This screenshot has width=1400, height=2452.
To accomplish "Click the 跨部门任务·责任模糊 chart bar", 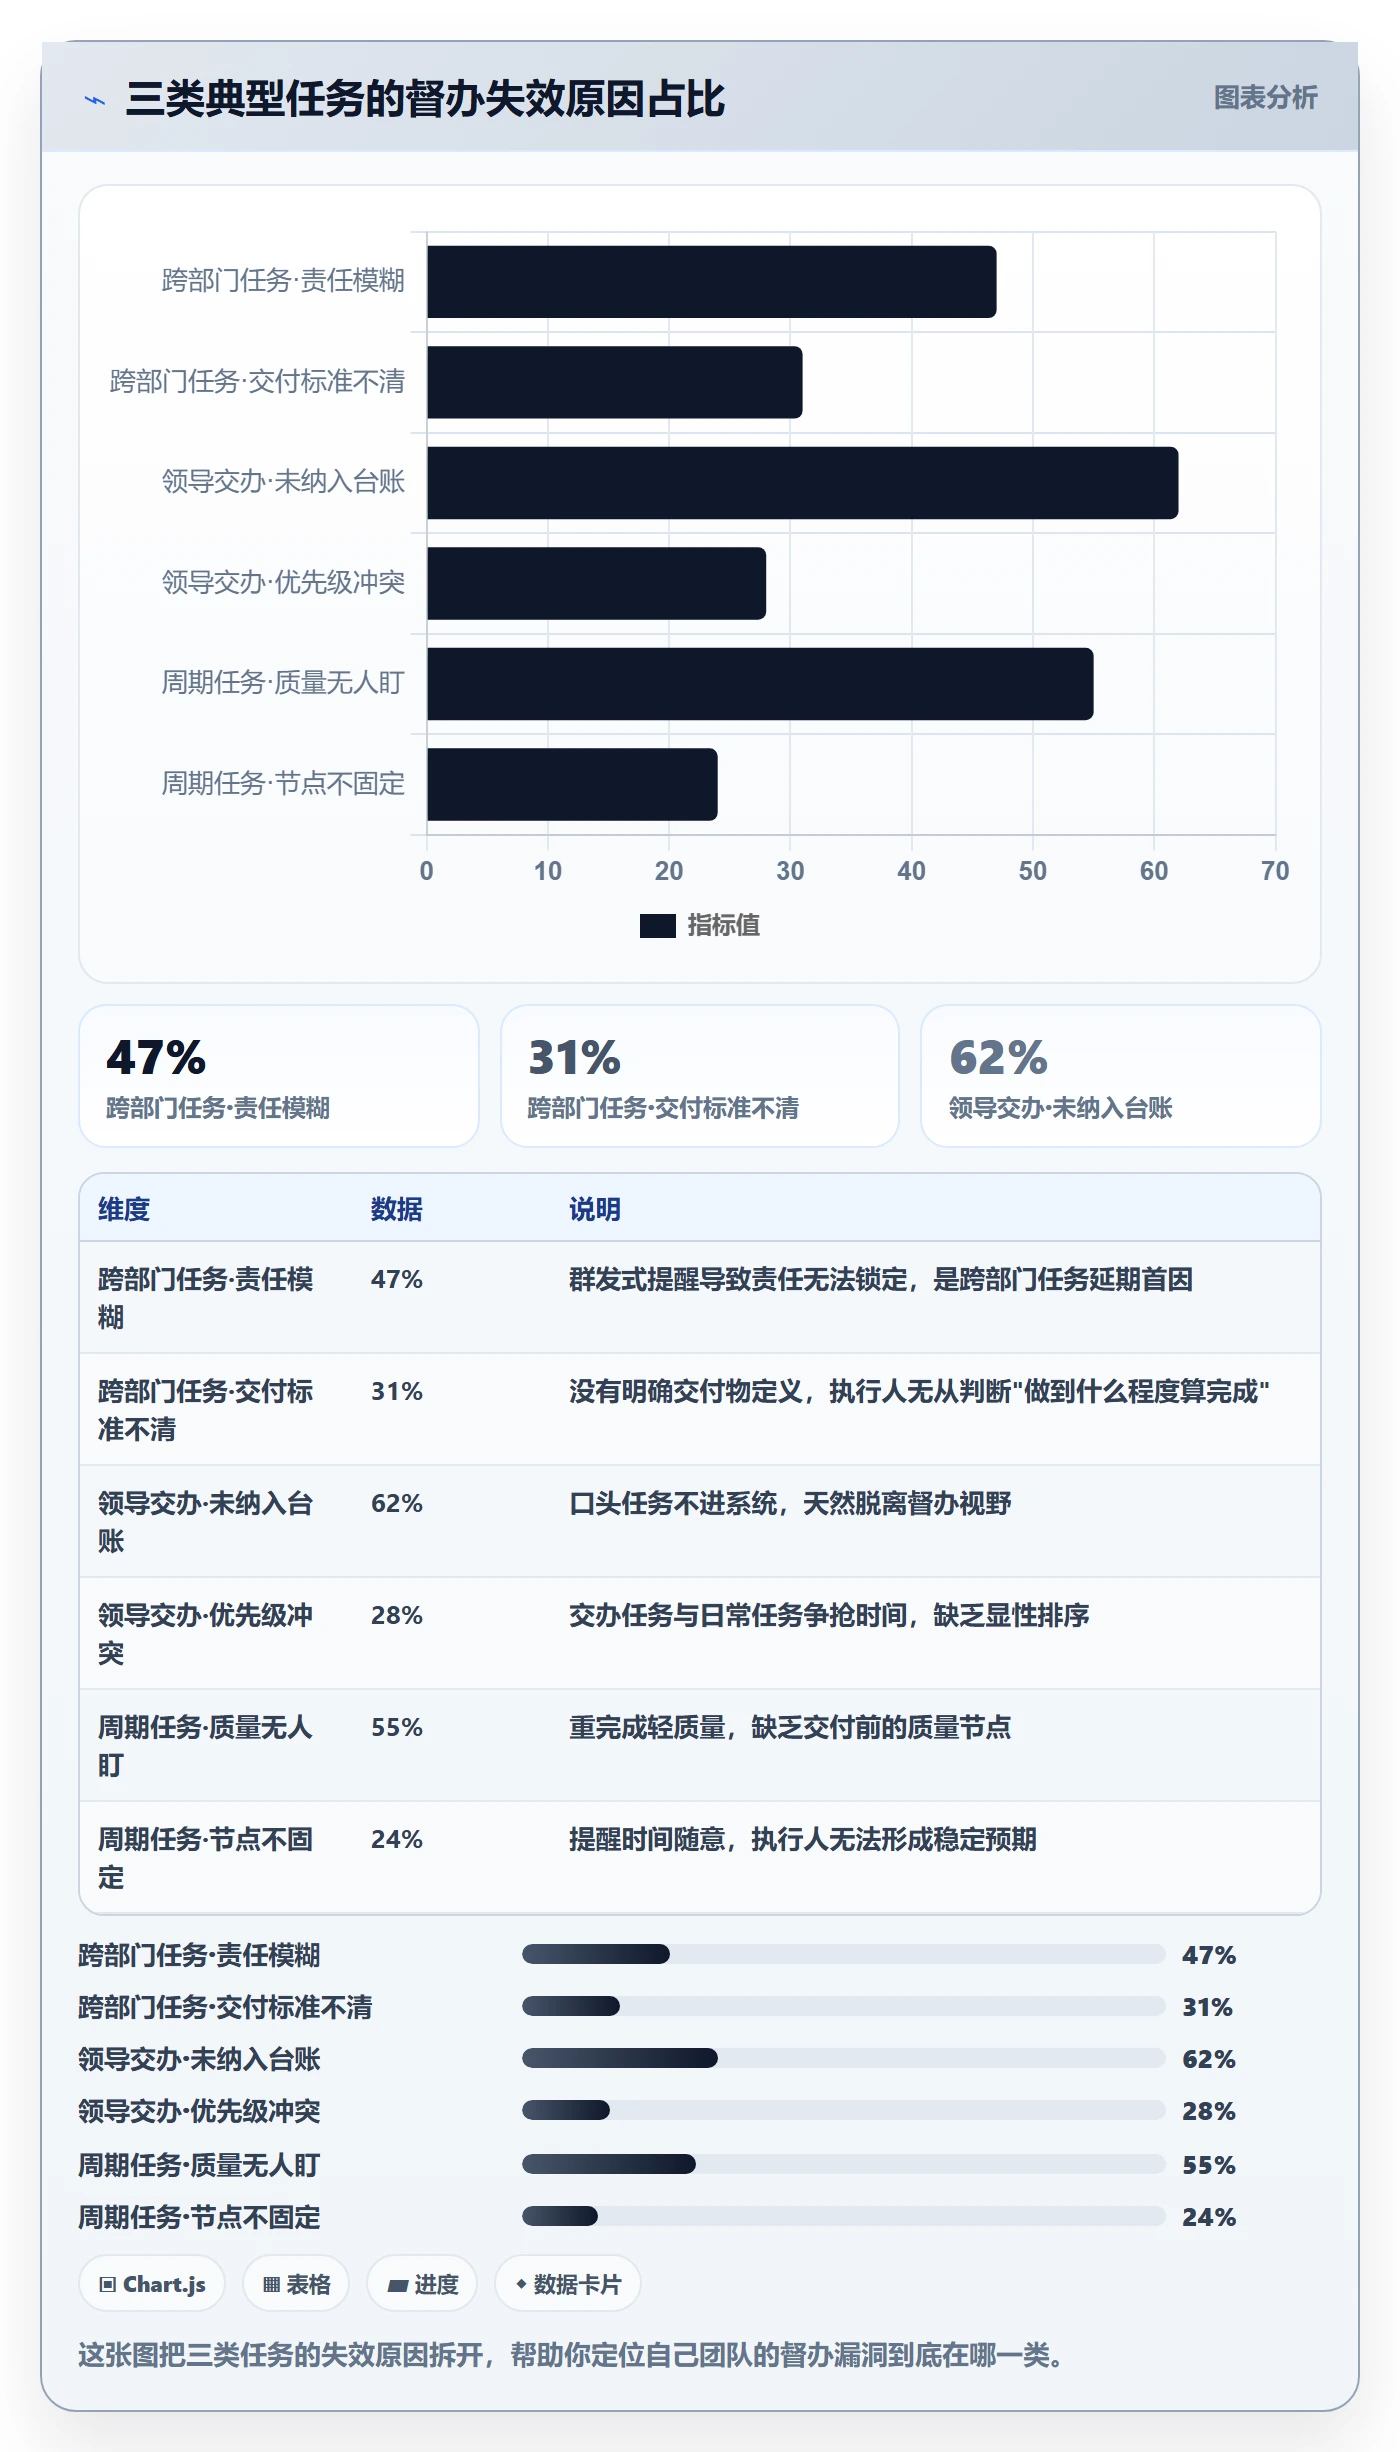I will pos(711,282).
